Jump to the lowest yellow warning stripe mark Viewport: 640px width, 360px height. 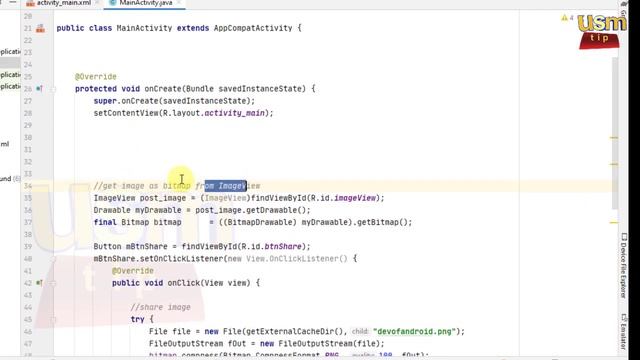613,223
